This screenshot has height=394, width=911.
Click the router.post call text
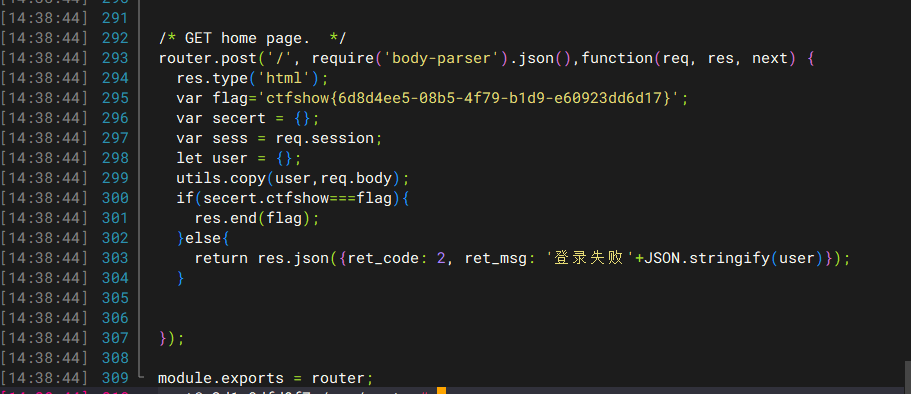[x=207, y=58]
